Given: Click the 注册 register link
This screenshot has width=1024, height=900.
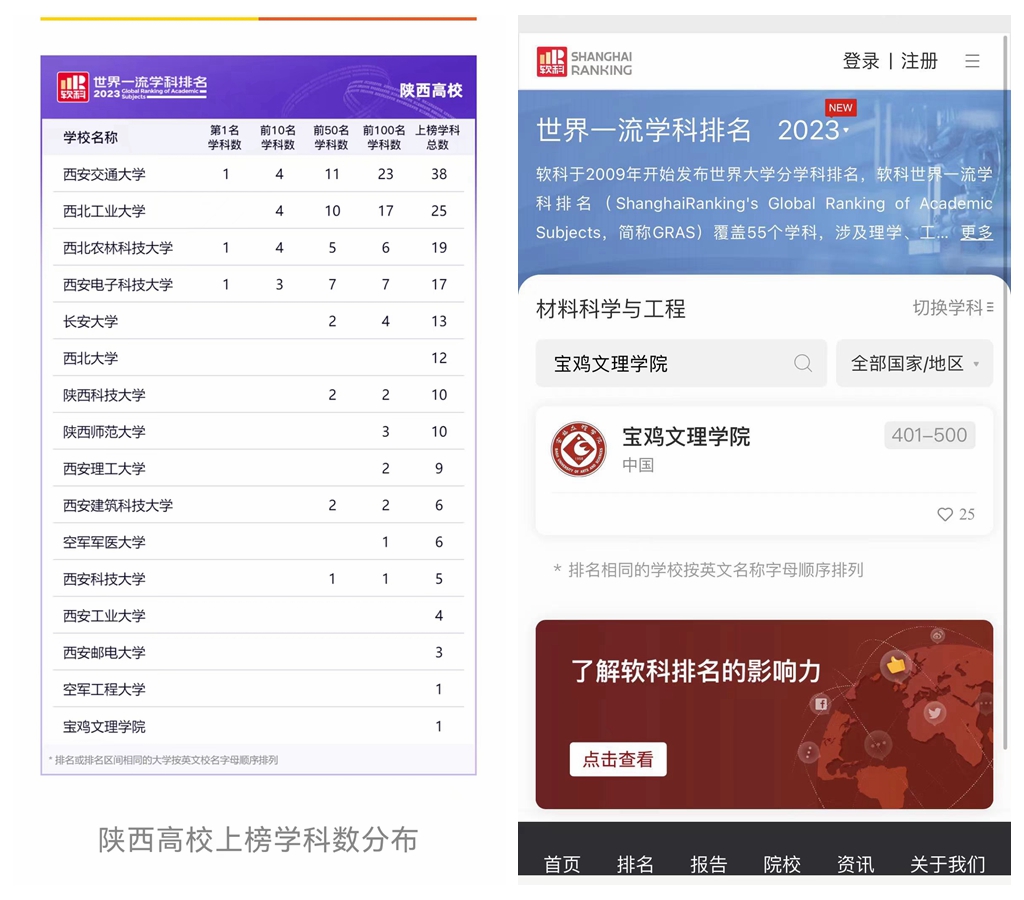Looking at the screenshot, I should coord(919,62).
